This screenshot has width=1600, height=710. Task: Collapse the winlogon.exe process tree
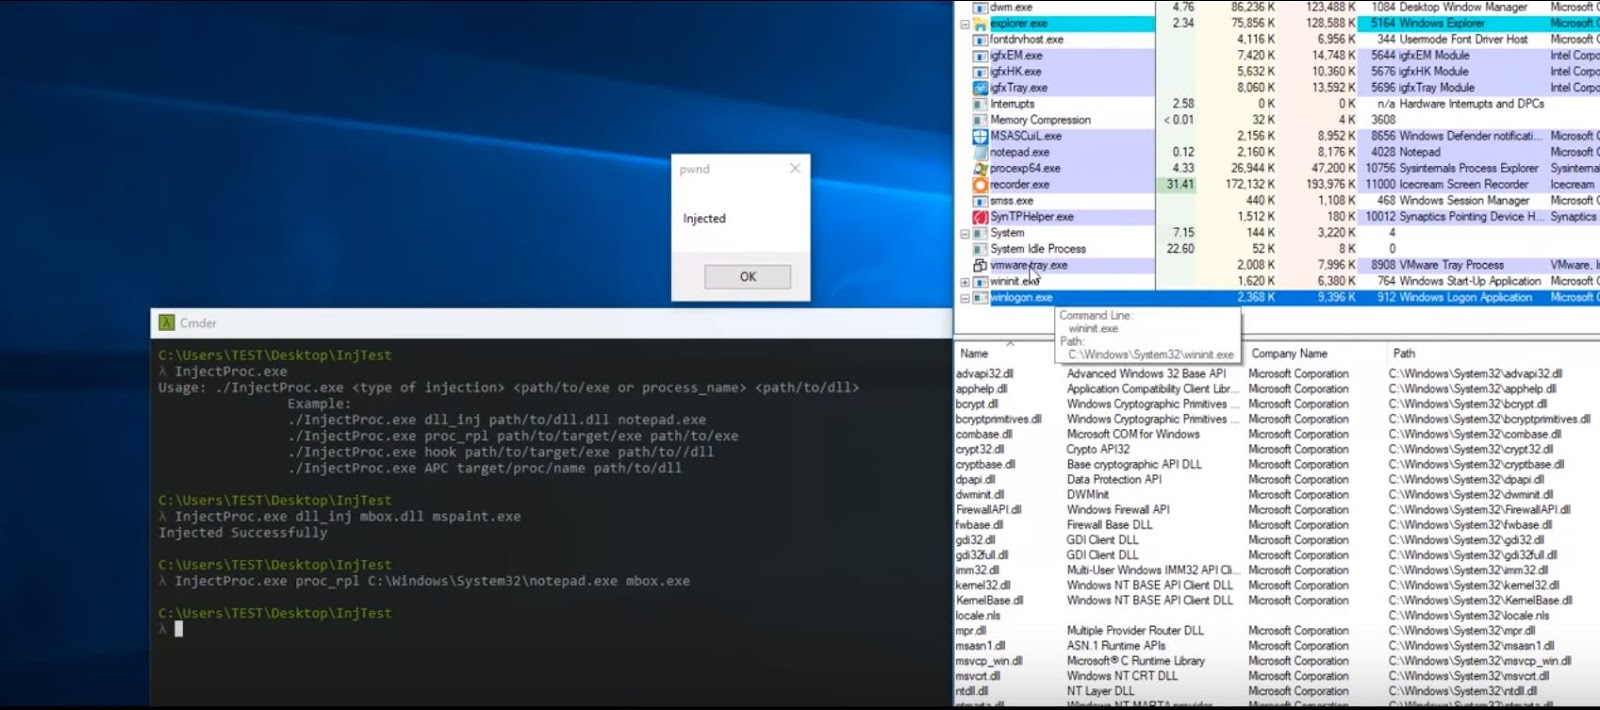[965, 298]
